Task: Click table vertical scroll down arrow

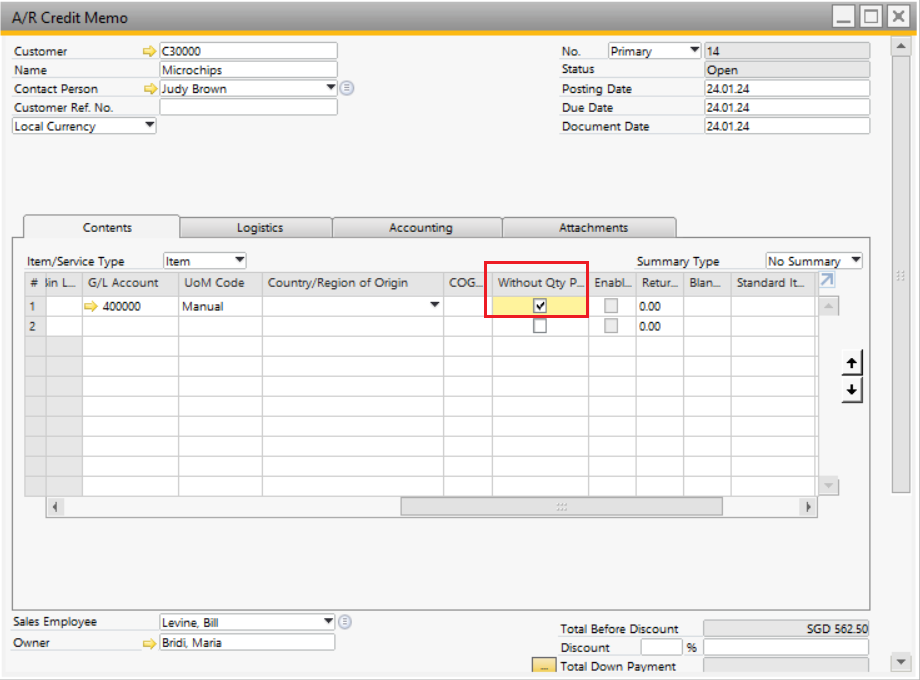Action: 828,486
